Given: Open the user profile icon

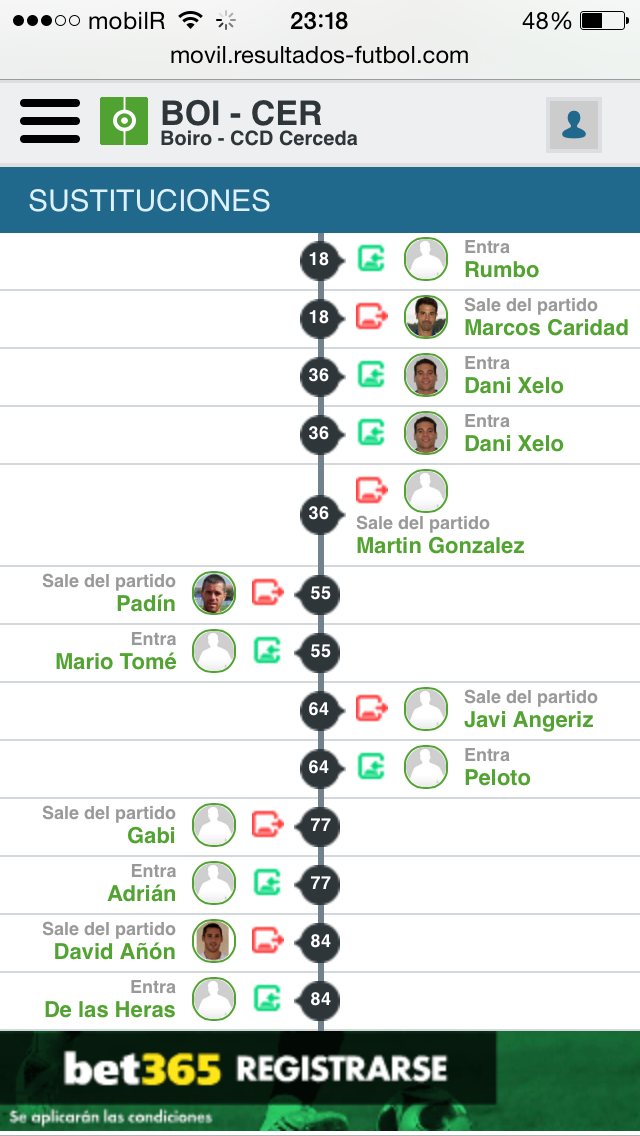Looking at the screenshot, I should click(x=574, y=125).
